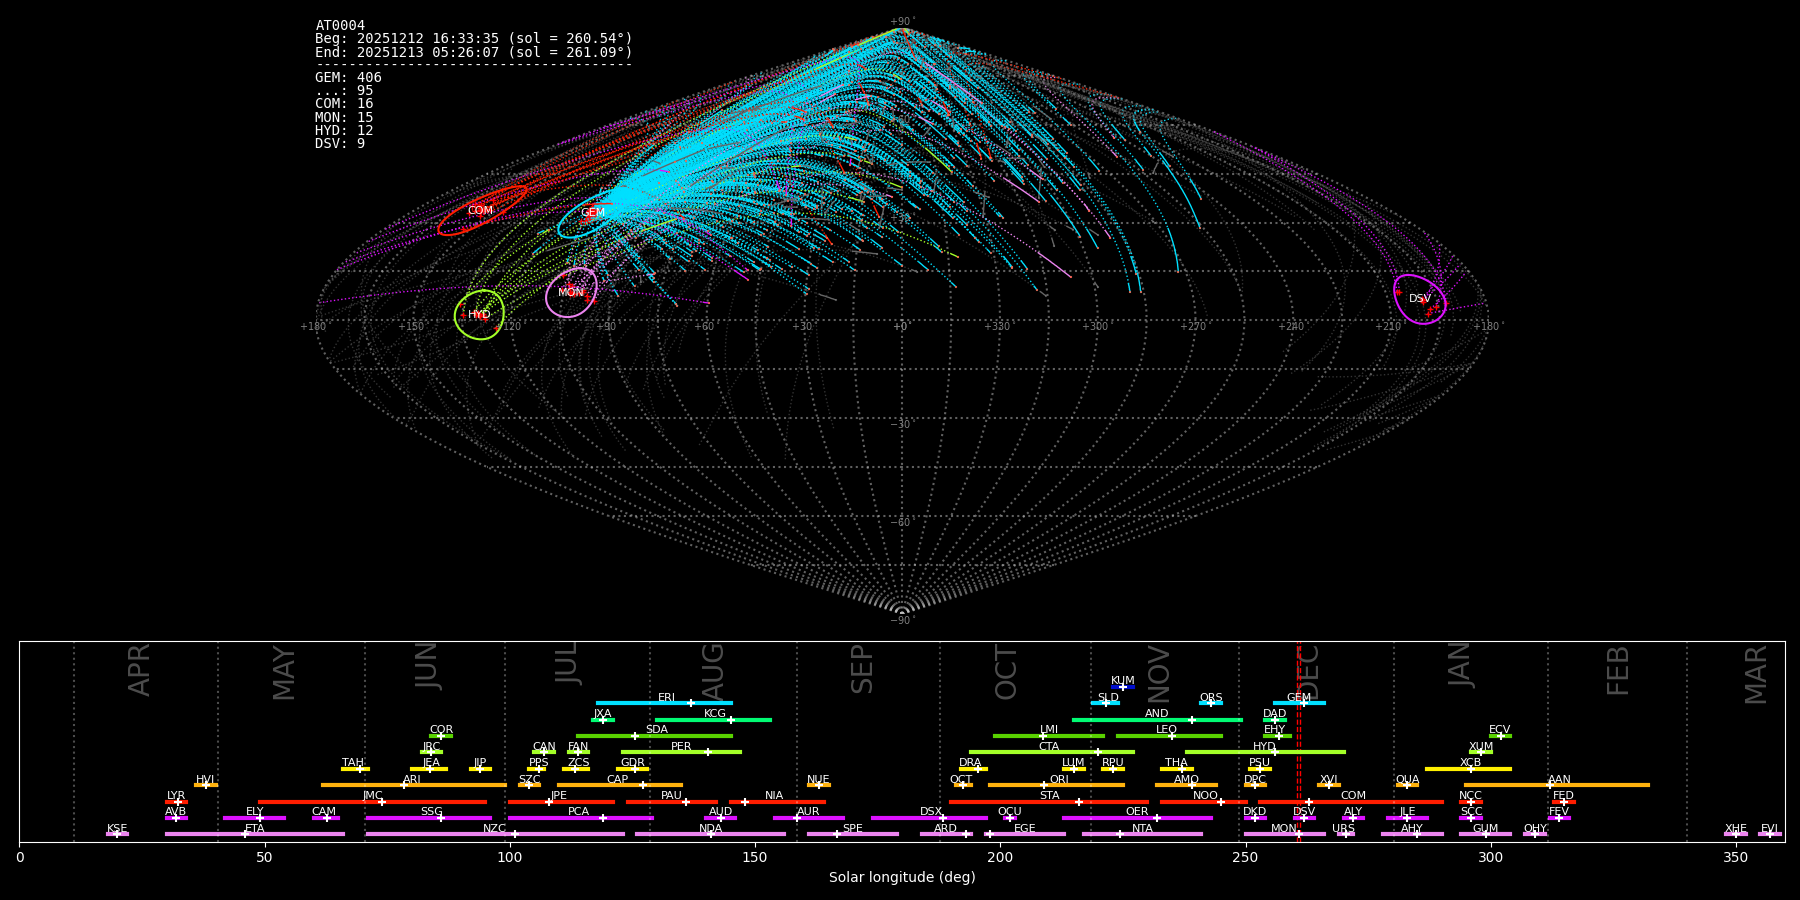This screenshot has width=1800, height=900.
Task: Click the NOO shower bar in the timeline
Action: pyautogui.click(x=1204, y=801)
